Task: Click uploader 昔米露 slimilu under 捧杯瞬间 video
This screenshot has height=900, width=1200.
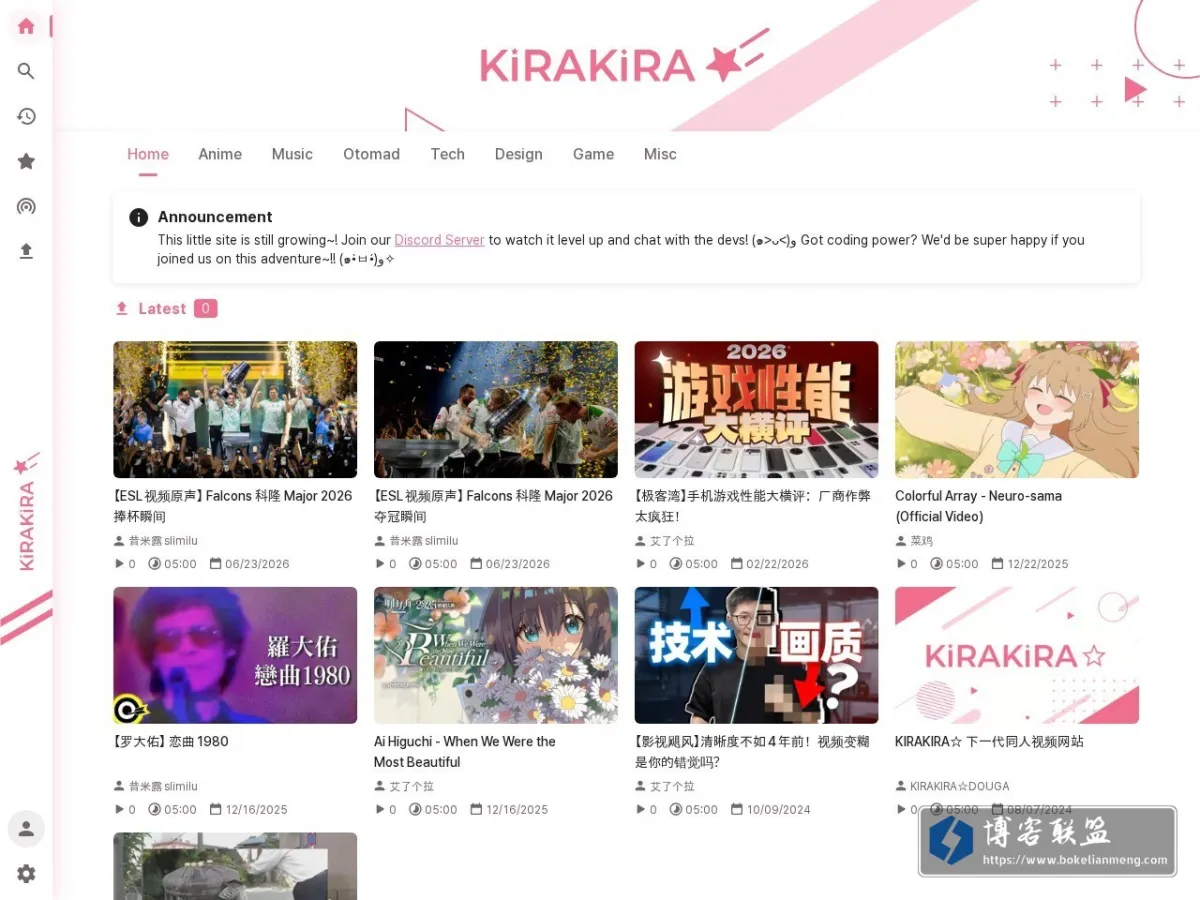Action: tap(163, 541)
